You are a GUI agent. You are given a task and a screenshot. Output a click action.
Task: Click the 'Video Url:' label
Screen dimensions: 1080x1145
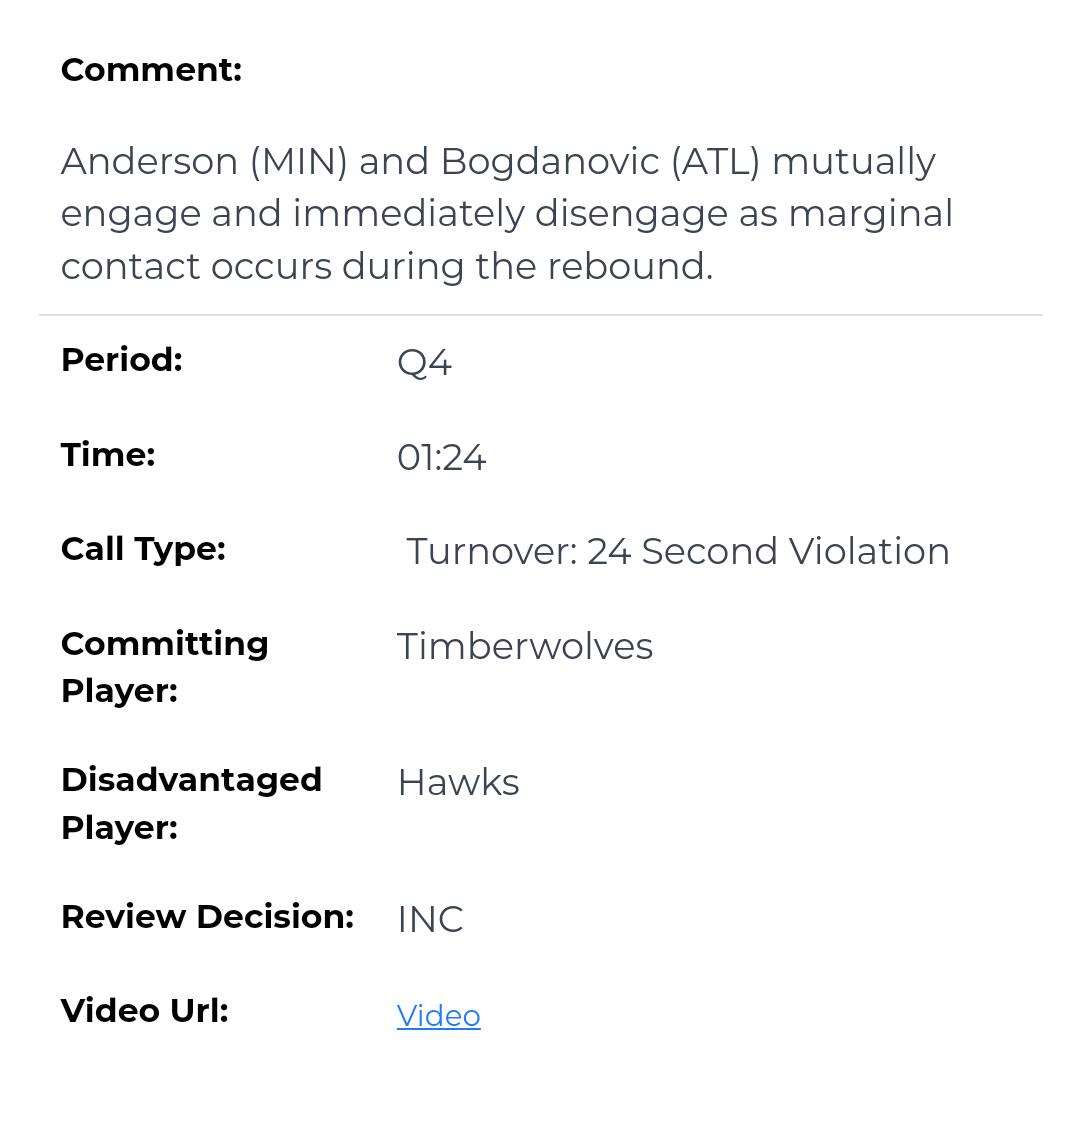(x=144, y=1011)
